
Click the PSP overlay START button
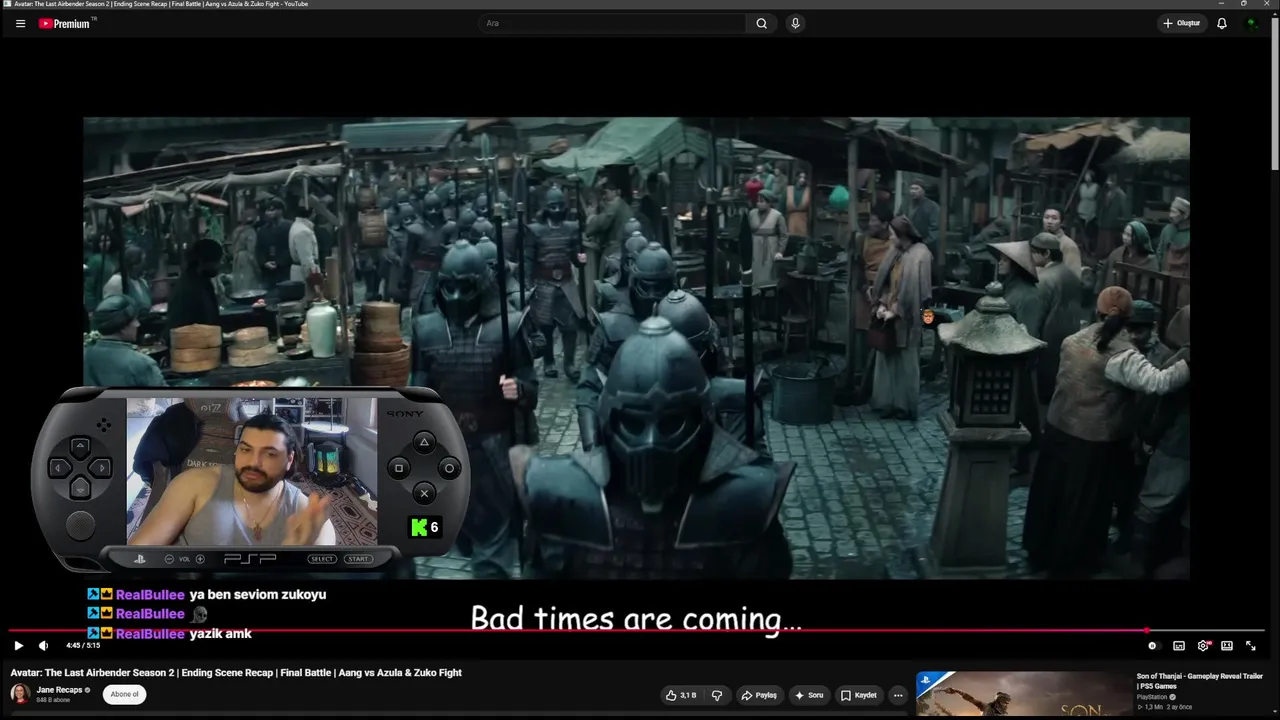tap(358, 559)
